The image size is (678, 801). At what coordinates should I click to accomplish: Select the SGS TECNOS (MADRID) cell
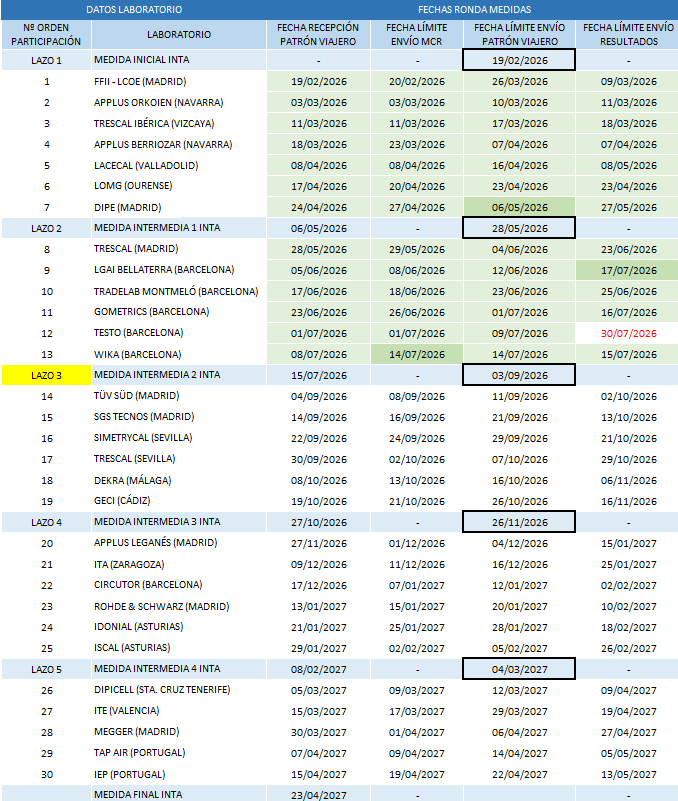click(x=179, y=417)
